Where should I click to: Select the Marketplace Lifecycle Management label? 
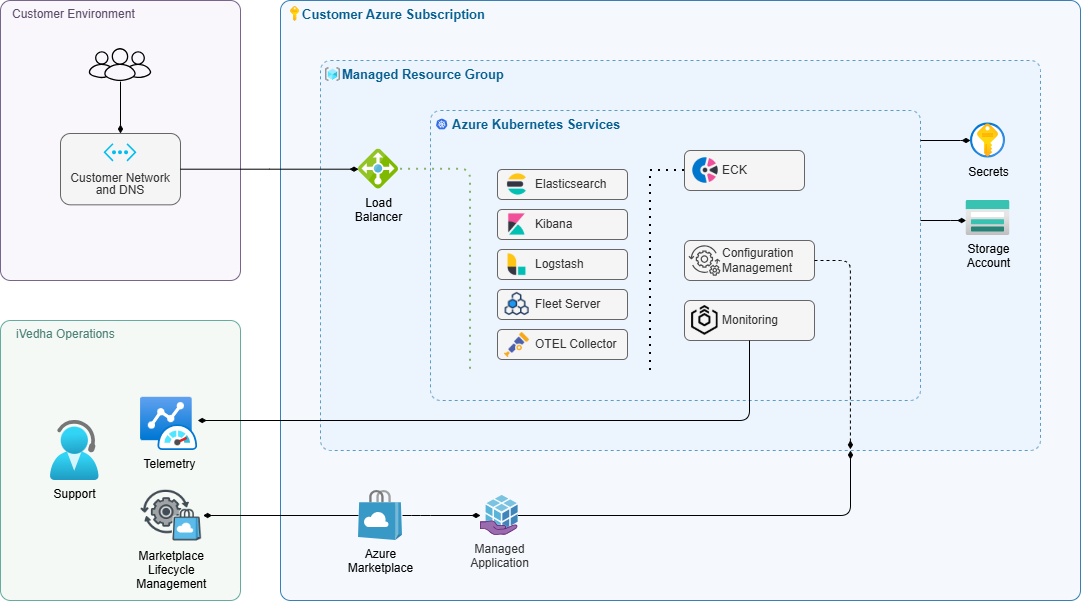(171, 570)
